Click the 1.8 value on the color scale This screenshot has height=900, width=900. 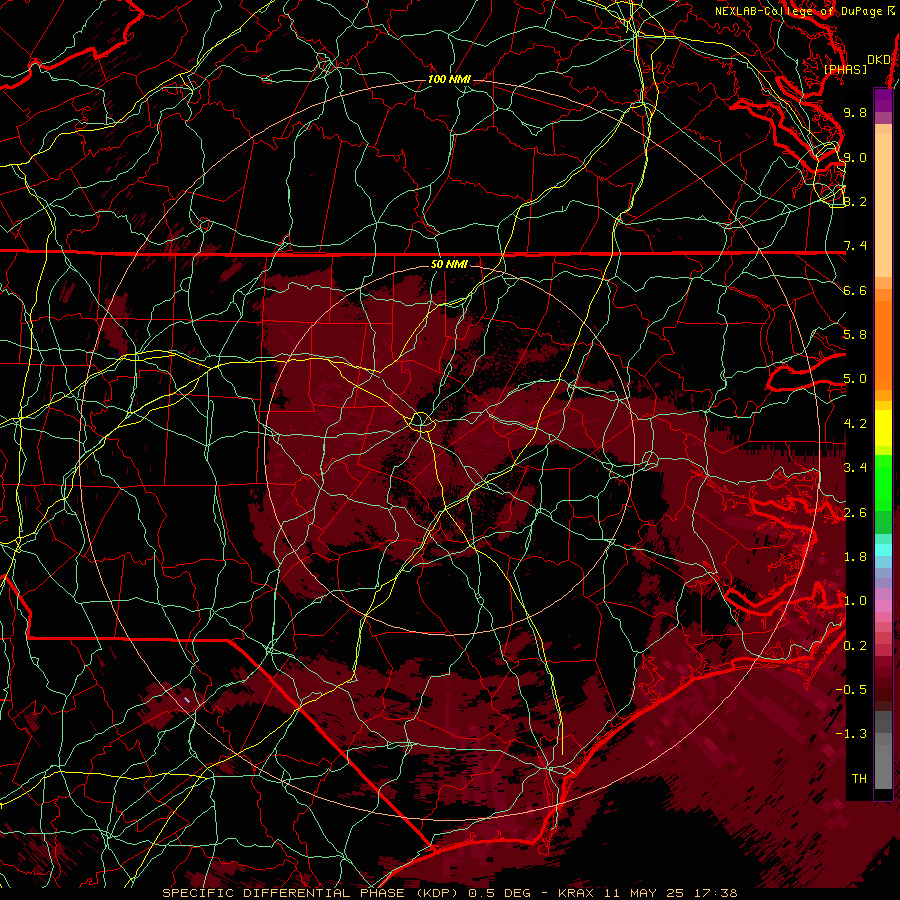tap(855, 557)
